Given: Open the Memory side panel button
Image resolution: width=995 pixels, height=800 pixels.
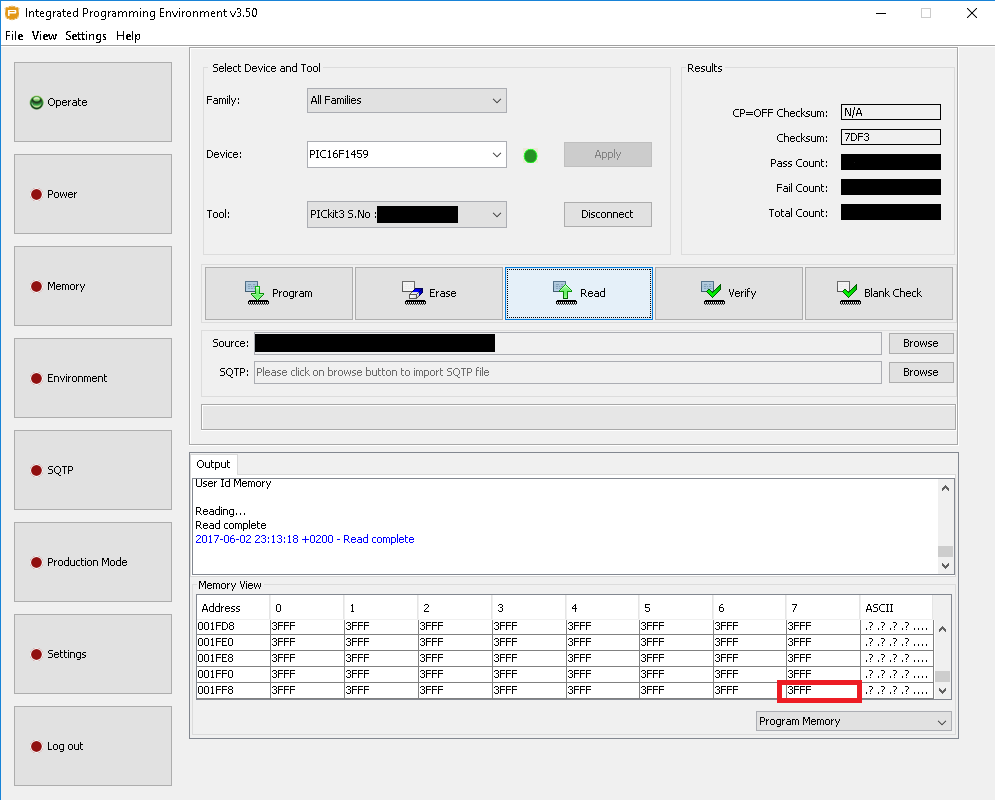Looking at the screenshot, I should 93,286.
